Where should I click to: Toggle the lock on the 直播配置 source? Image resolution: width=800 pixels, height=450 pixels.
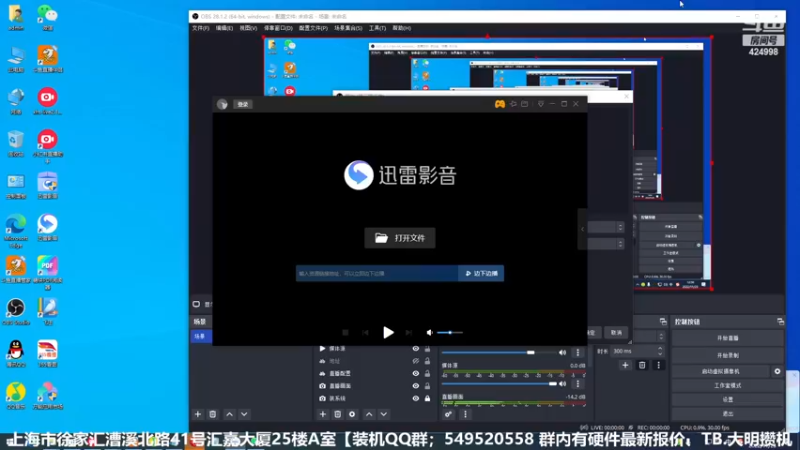[428, 373]
